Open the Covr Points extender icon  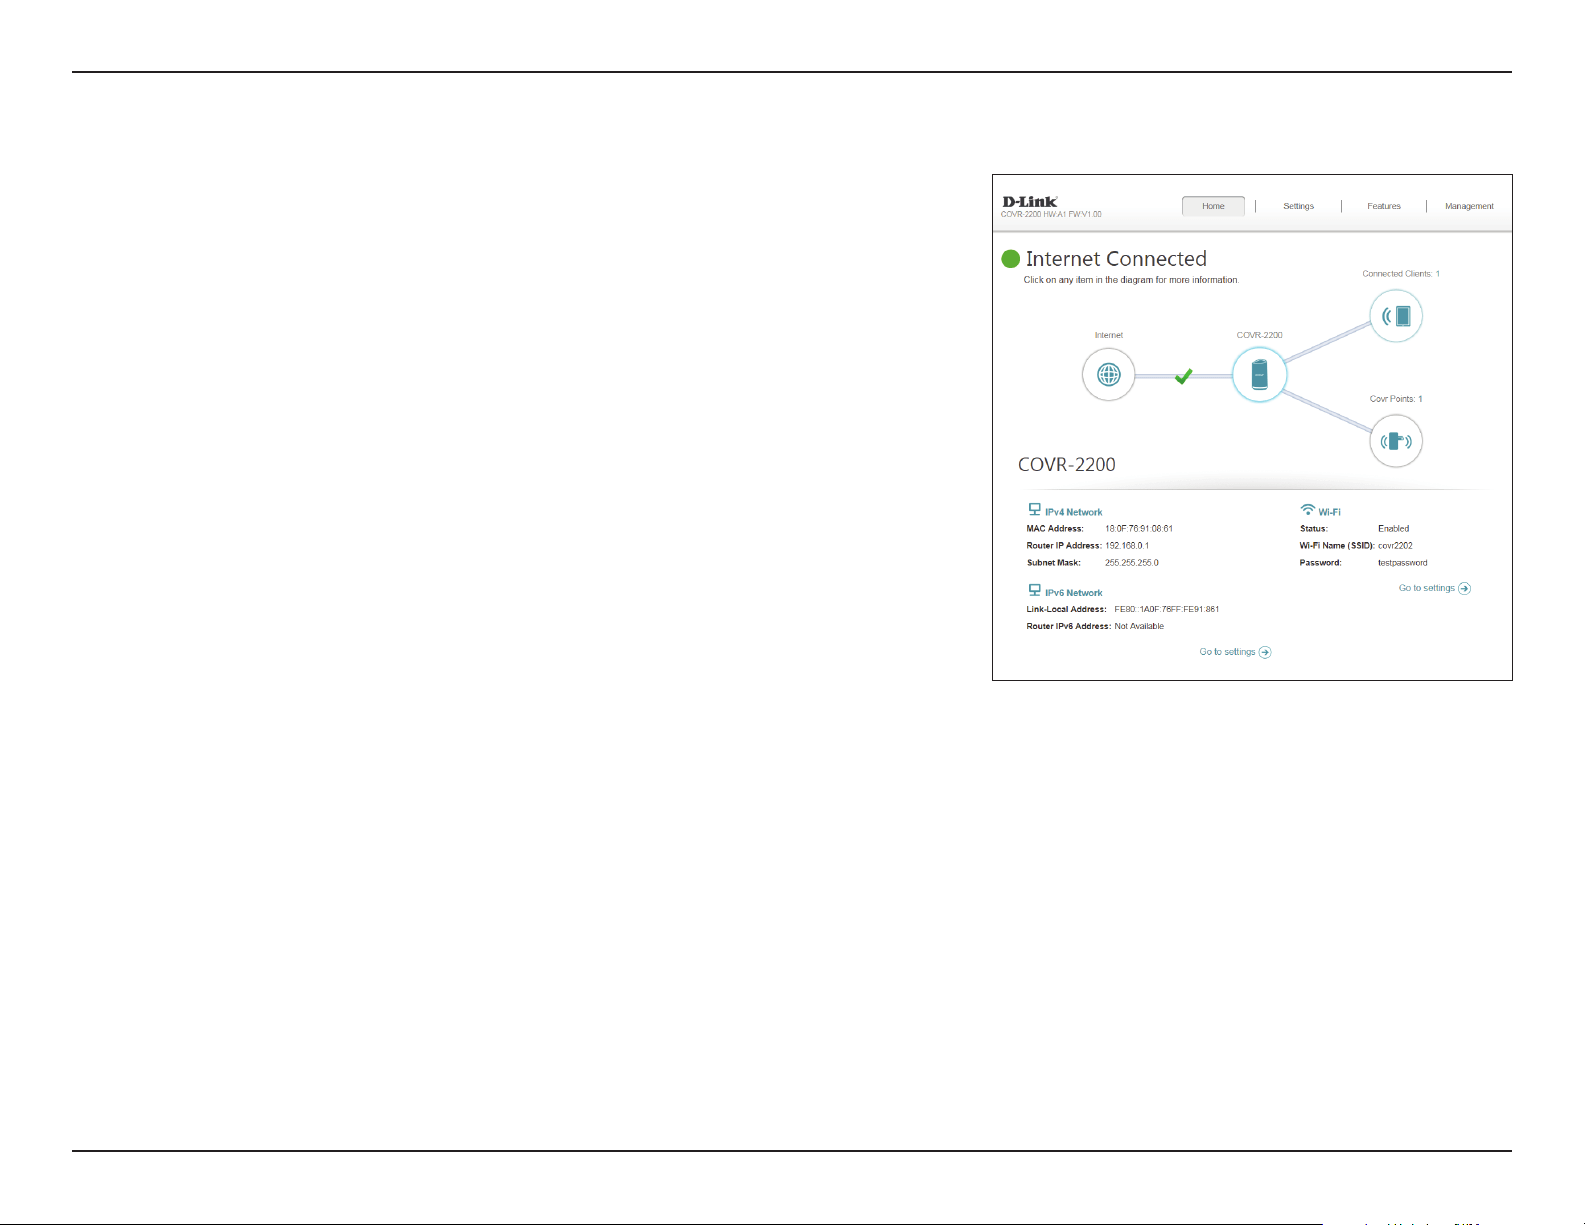(1396, 441)
